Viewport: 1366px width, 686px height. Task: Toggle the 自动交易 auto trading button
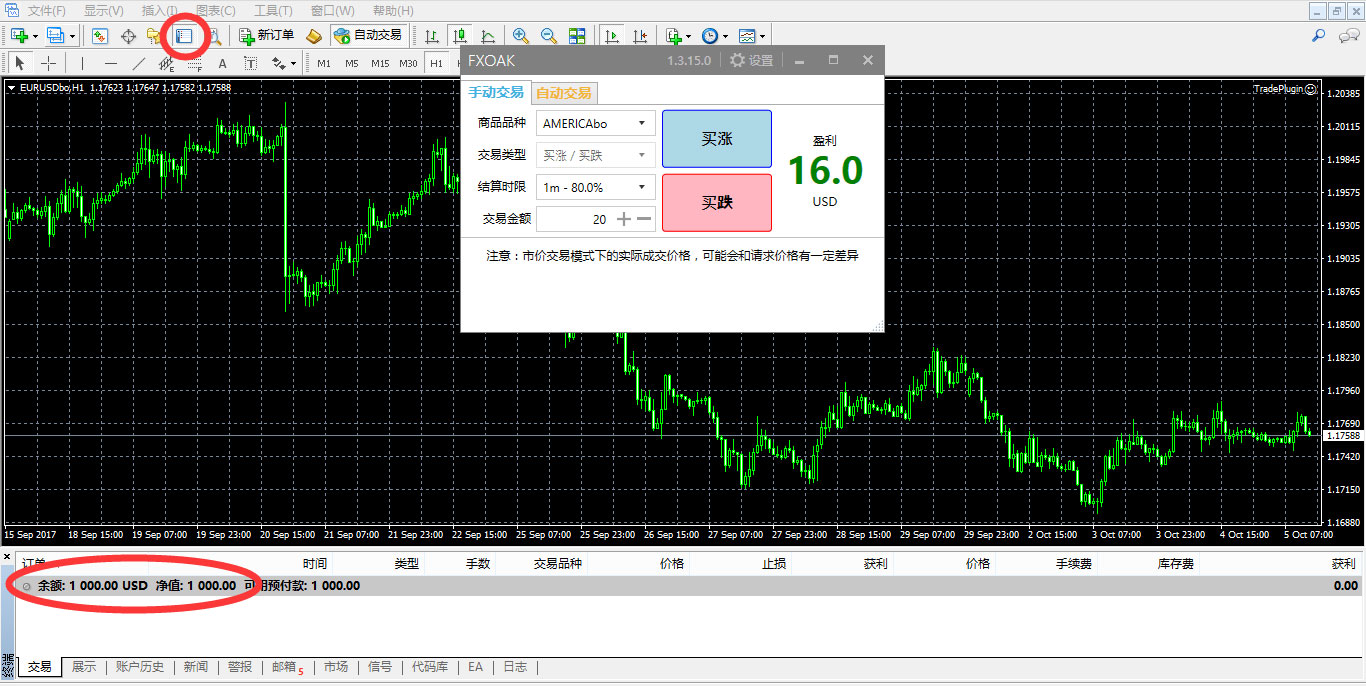368,35
